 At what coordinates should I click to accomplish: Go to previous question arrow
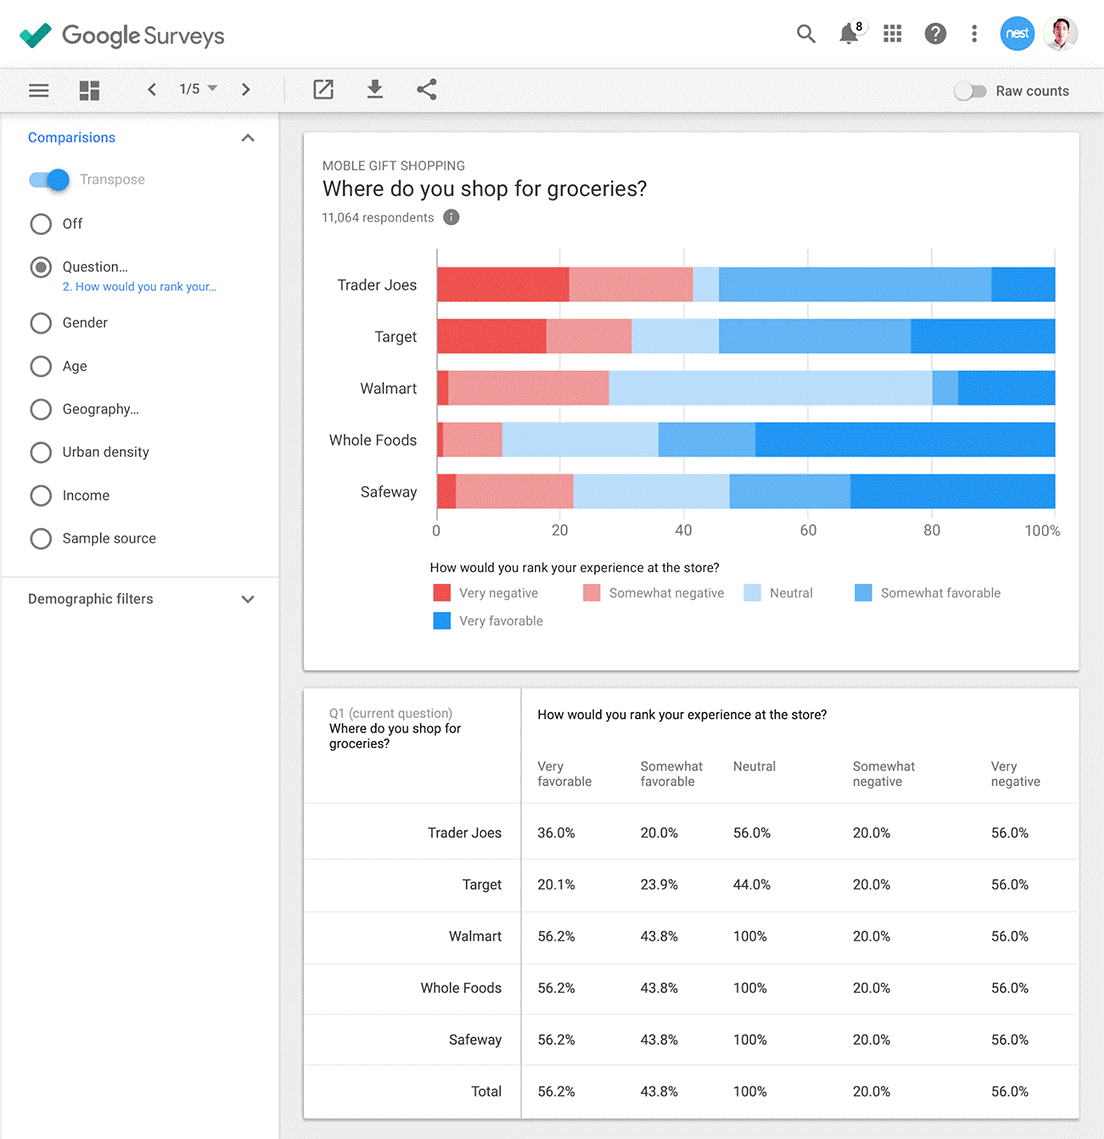pyautogui.click(x=152, y=89)
